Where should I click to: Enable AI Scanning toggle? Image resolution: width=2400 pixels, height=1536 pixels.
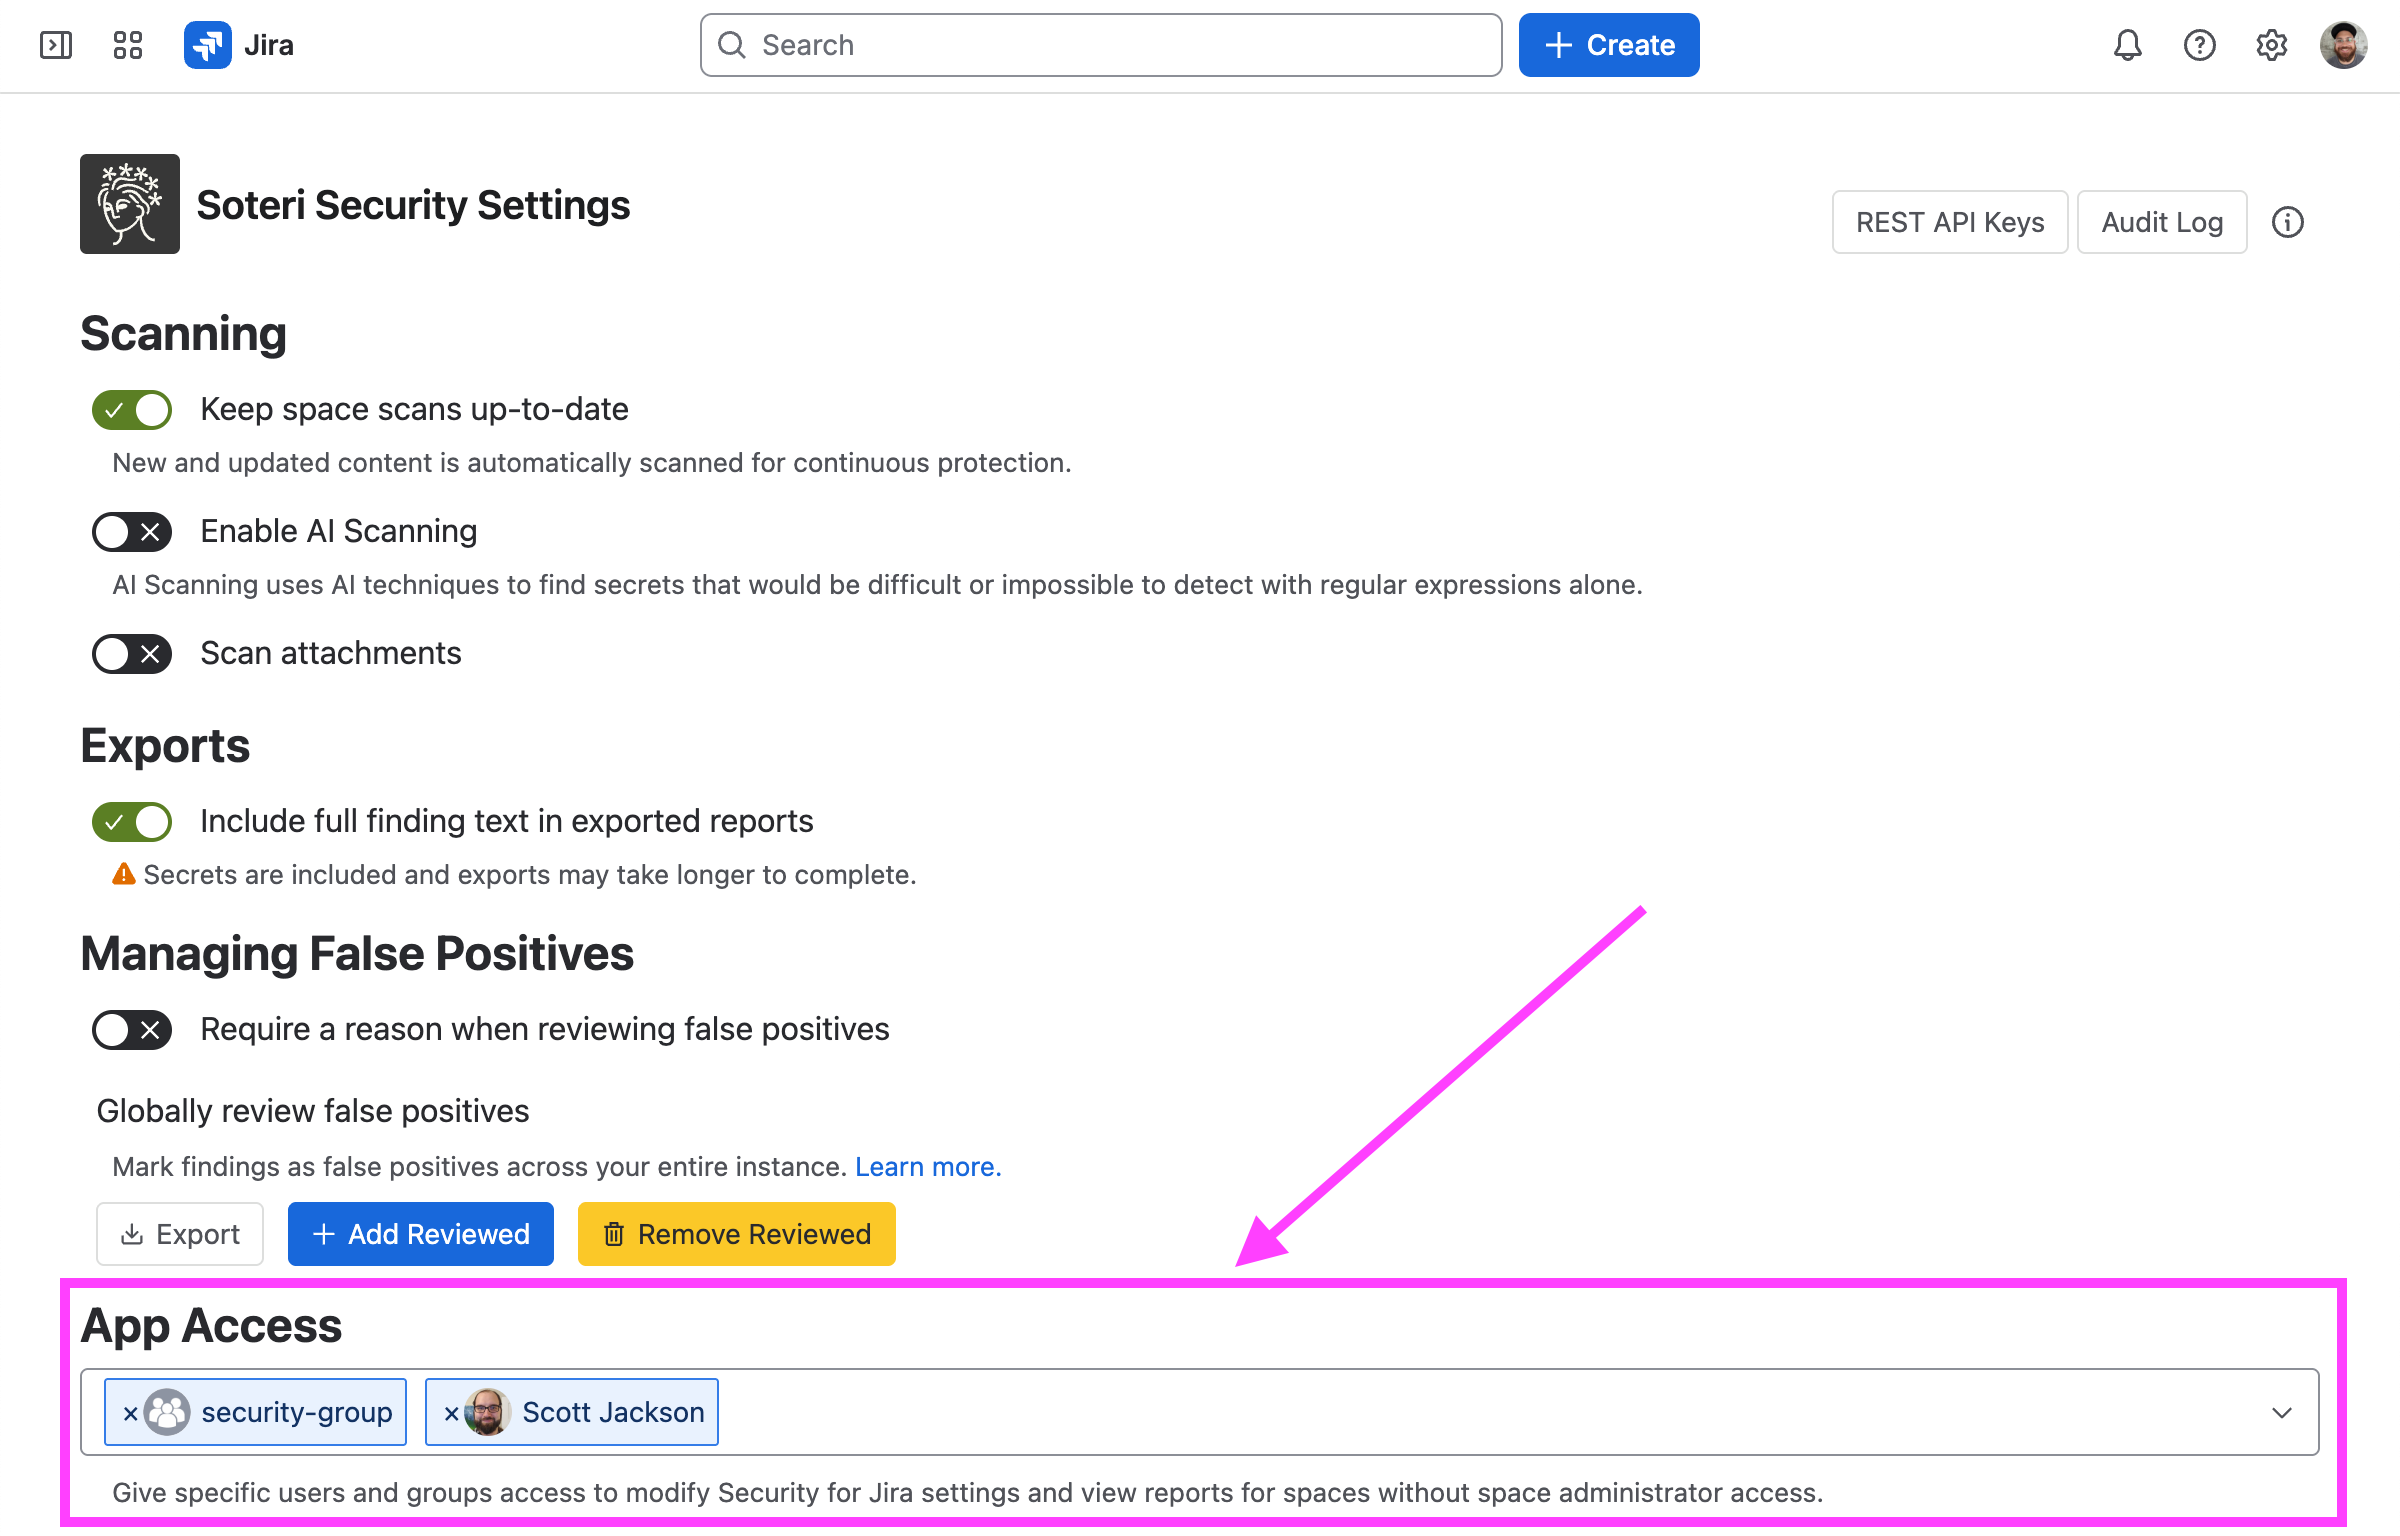(132, 532)
